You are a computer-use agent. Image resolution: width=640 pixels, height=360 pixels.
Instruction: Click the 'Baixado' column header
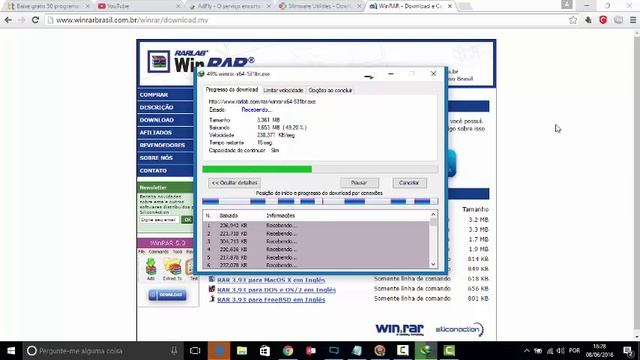coord(229,216)
